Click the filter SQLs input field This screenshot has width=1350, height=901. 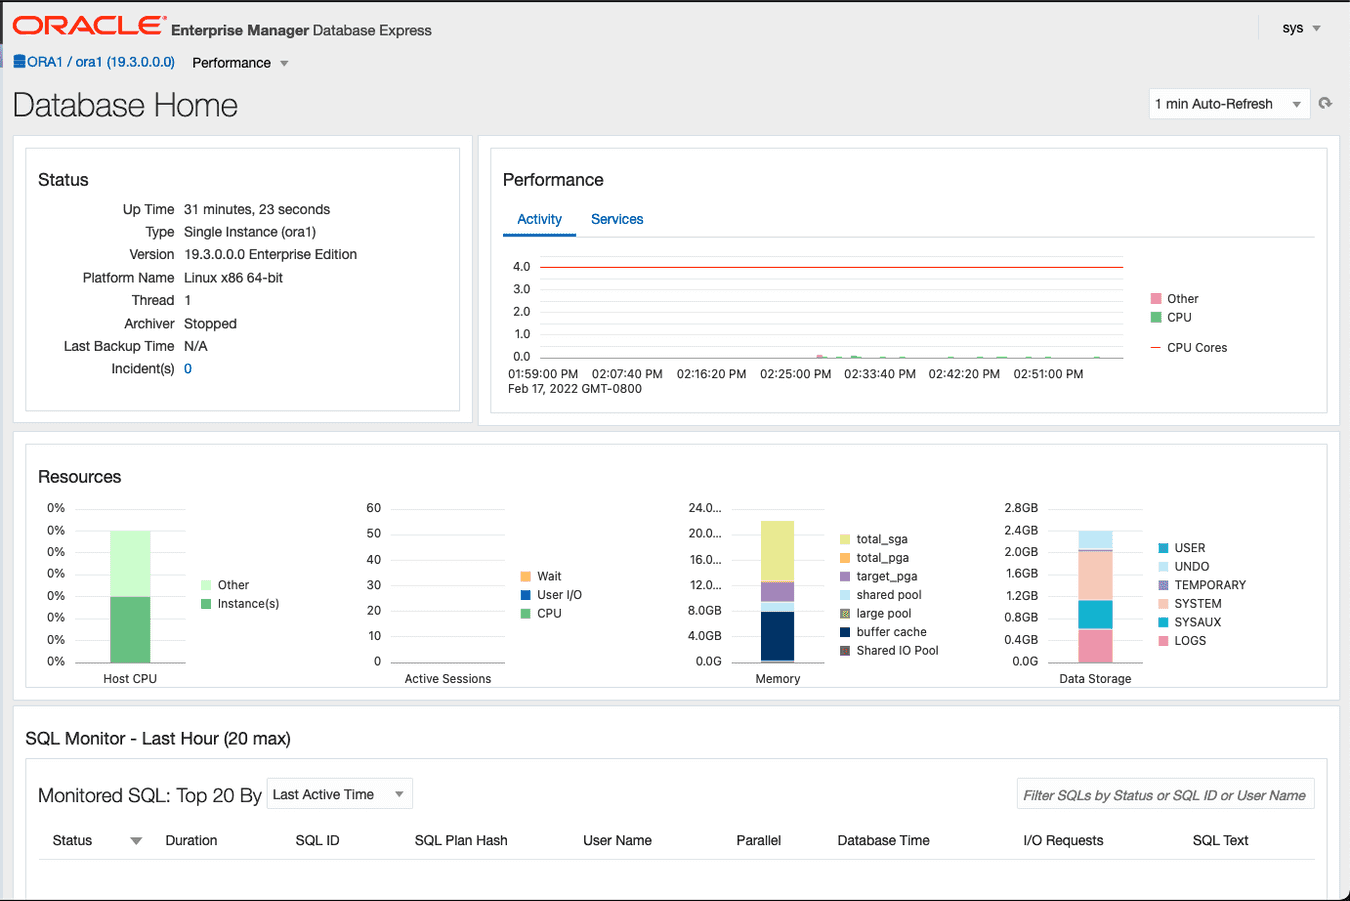[x=1165, y=795]
